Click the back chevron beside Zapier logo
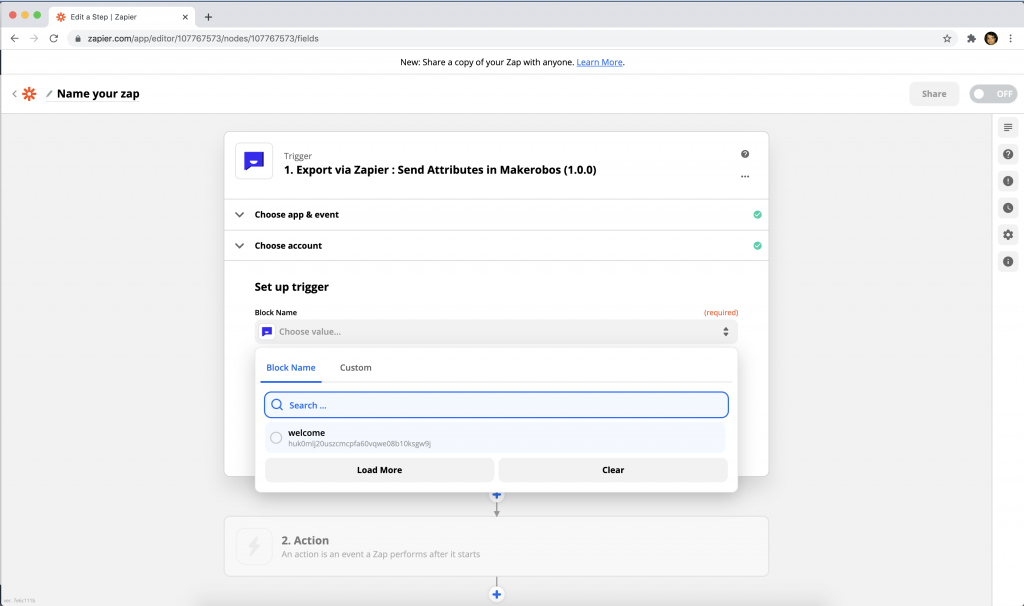This screenshot has width=1024, height=606. 14,94
